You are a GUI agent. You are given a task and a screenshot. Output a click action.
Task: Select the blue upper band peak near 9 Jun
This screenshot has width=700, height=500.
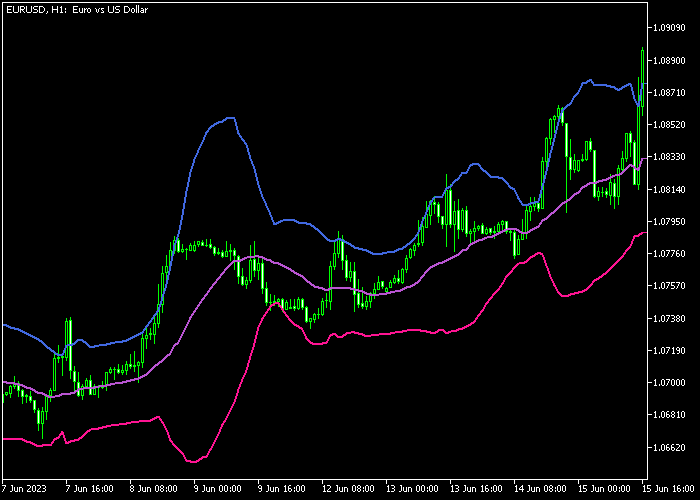click(x=230, y=118)
